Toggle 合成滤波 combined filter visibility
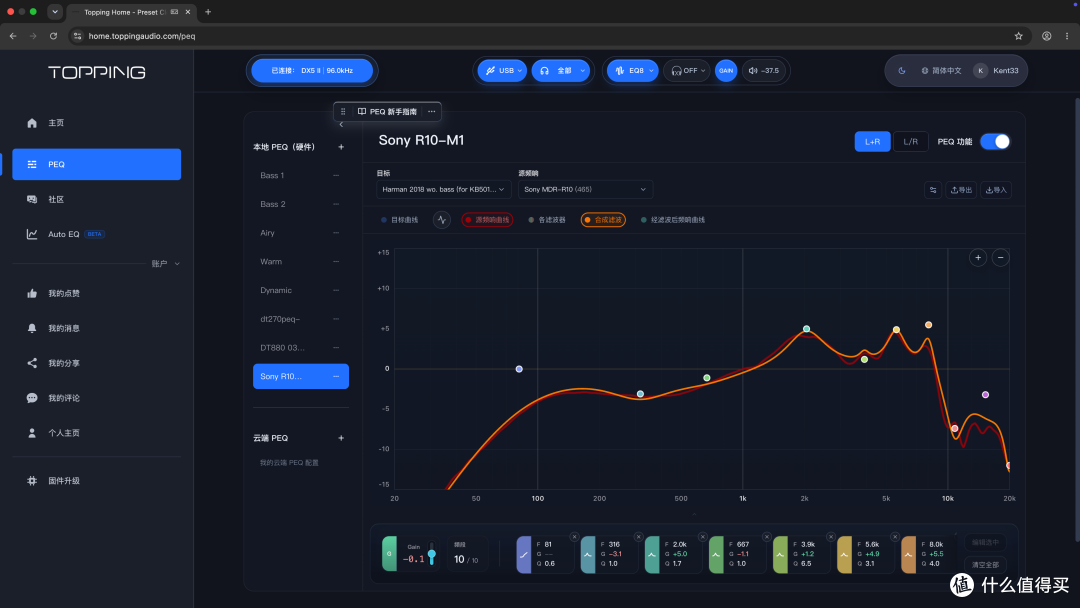The image size is (1080, 608). [603, 220]
